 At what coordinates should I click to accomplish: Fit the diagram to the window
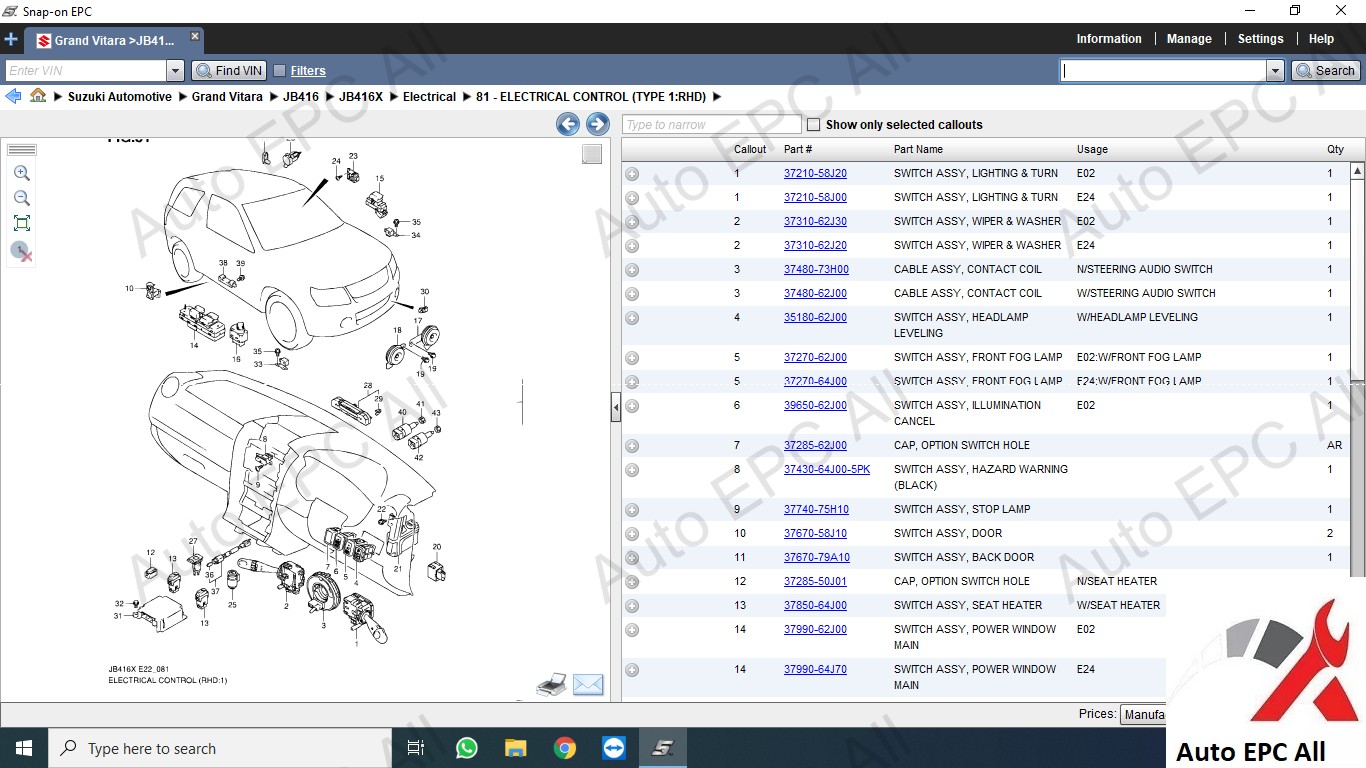(22, 223)
